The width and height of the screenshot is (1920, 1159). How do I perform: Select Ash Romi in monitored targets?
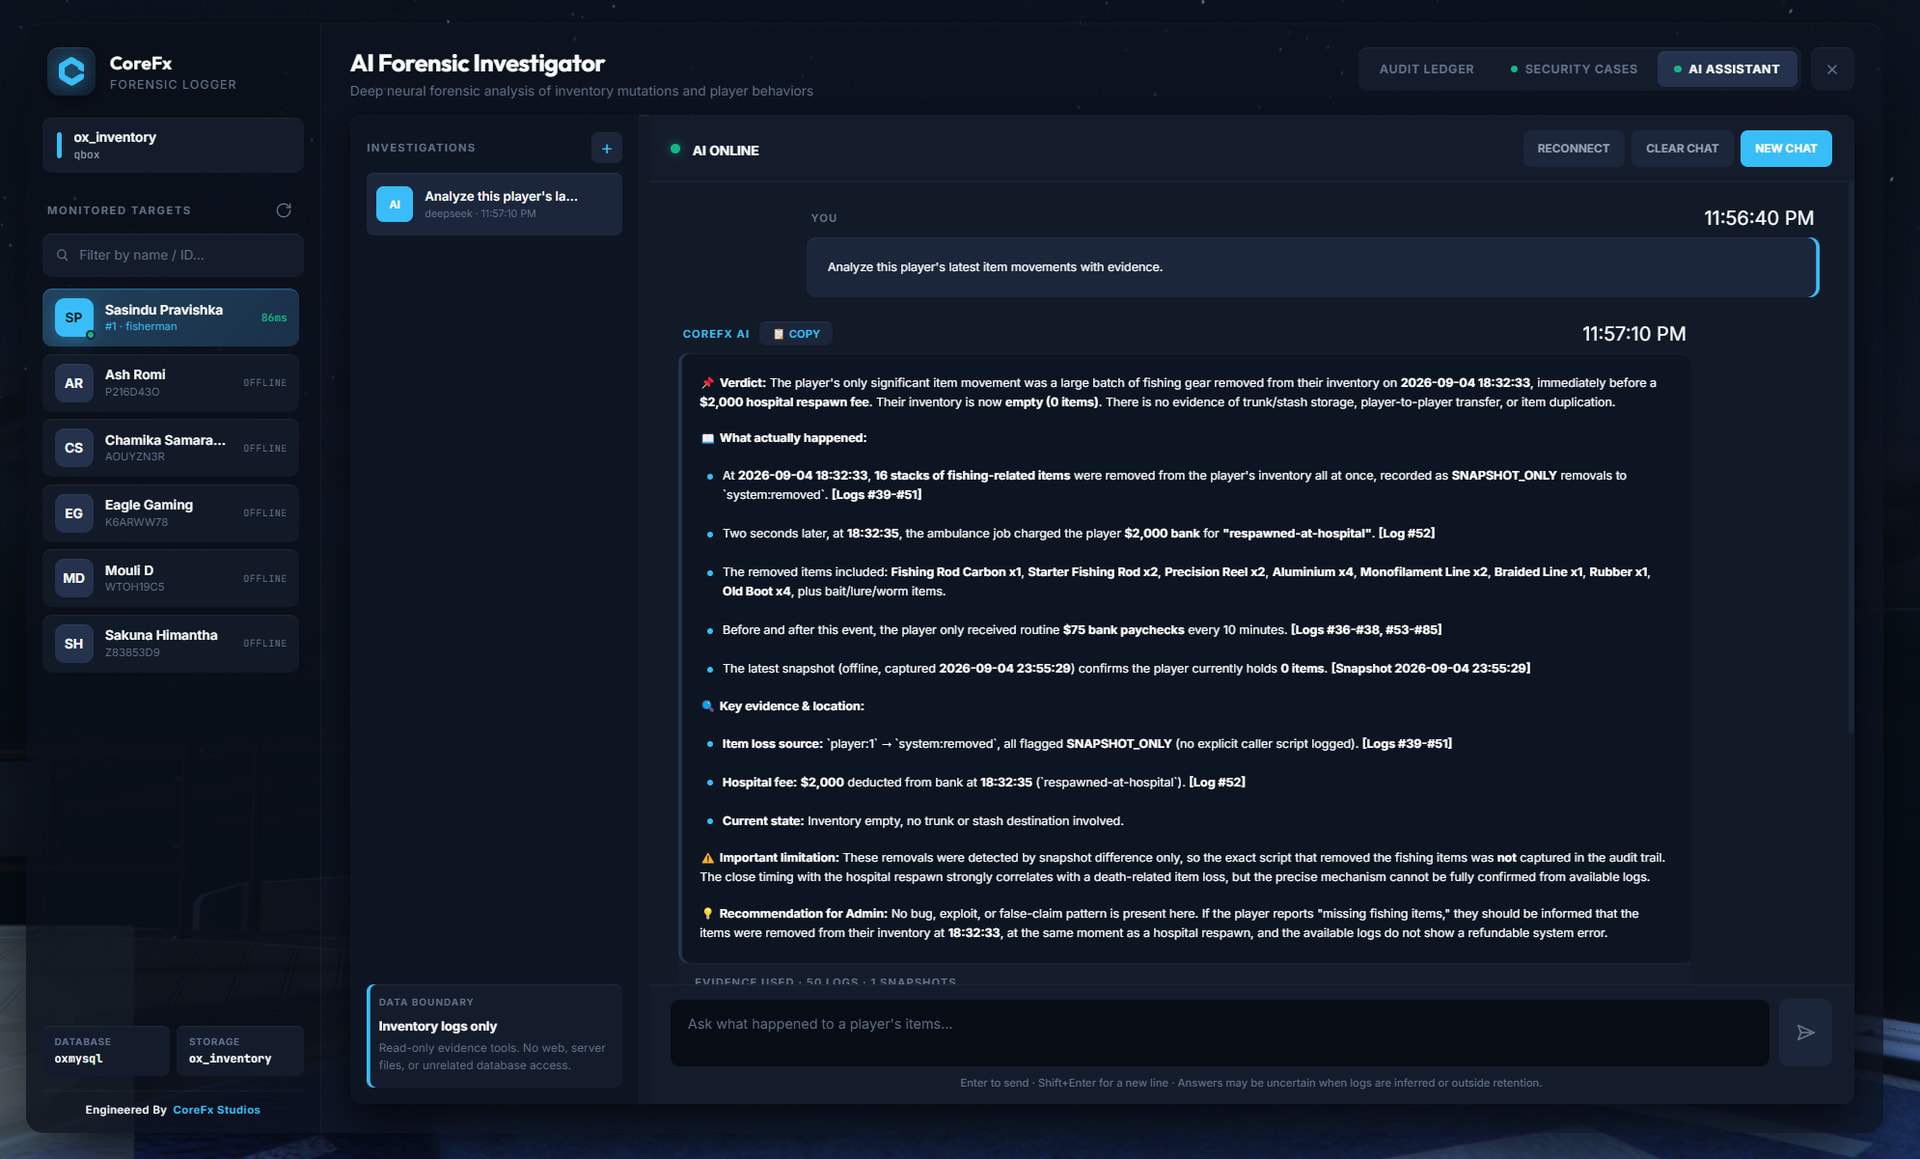point(171,383)
